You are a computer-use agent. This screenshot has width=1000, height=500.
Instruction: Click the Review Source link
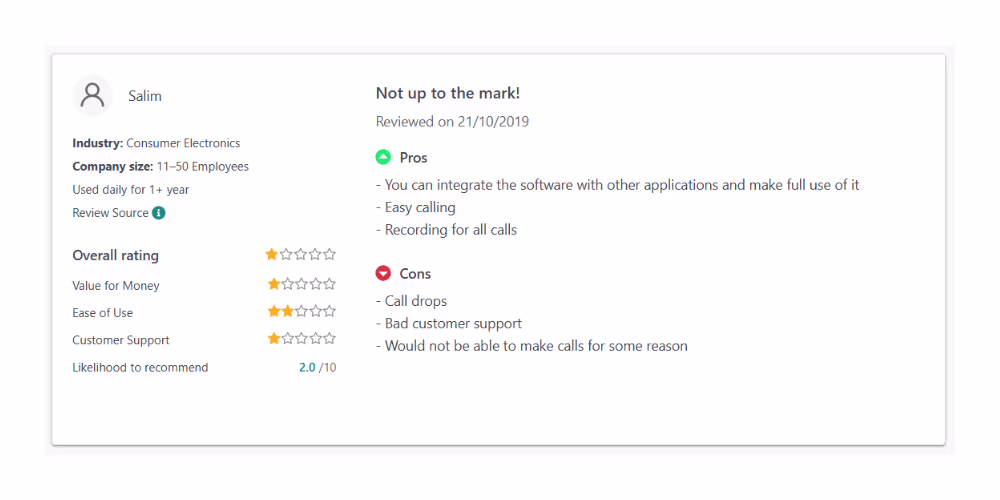point(110,213)
